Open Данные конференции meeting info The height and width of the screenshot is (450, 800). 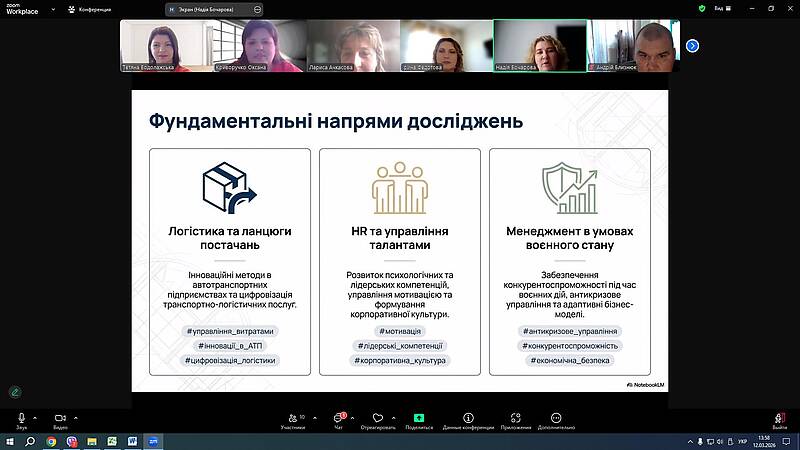(x=468, y=418)
